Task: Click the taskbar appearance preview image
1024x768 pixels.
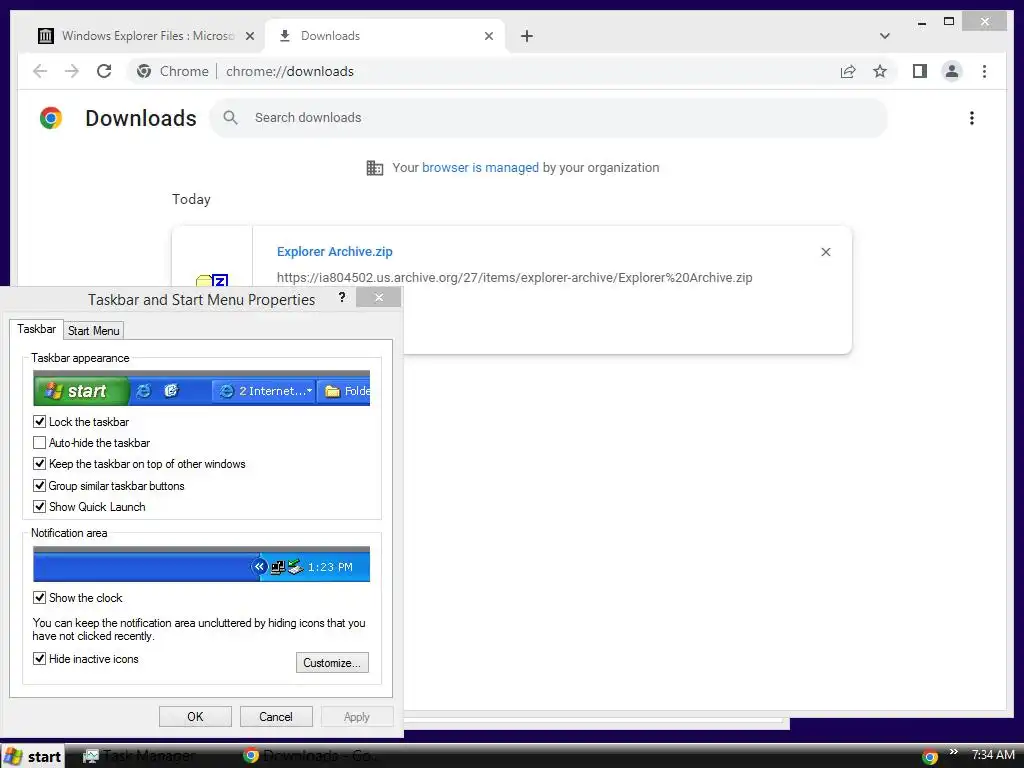Action: tap(201, 389)
